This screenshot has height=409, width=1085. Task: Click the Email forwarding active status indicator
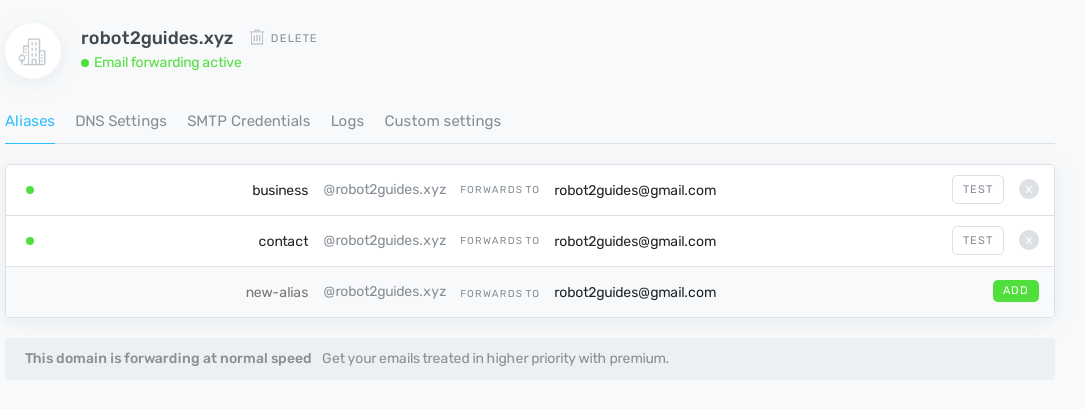tap(161, 62)
